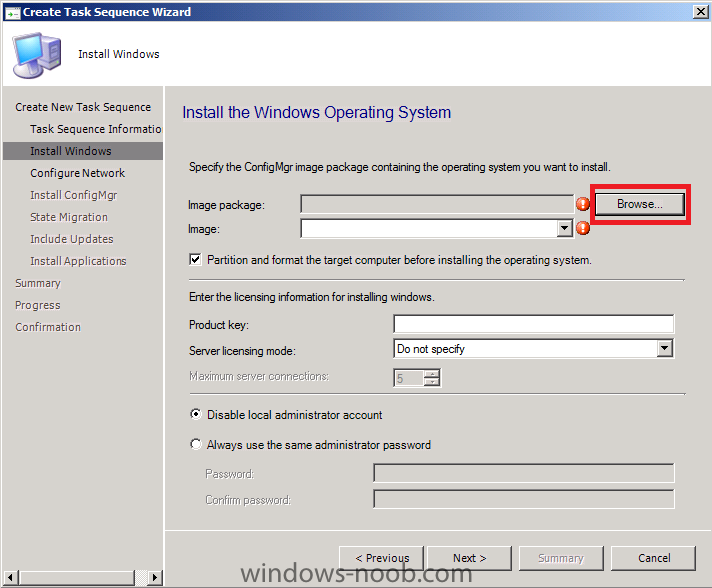Click the Product key input field
The width and height of the screenshot is (712, 588).
coord(534,324)
